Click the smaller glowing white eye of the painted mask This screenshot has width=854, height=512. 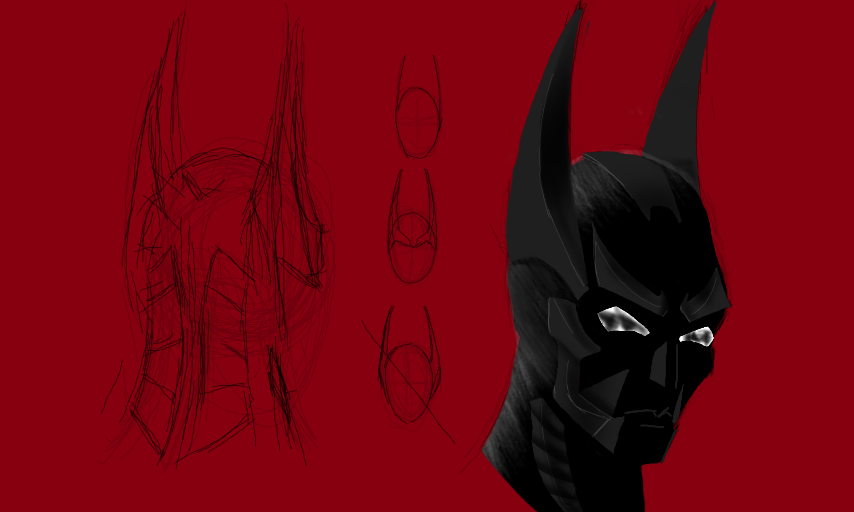pos(697,336)
